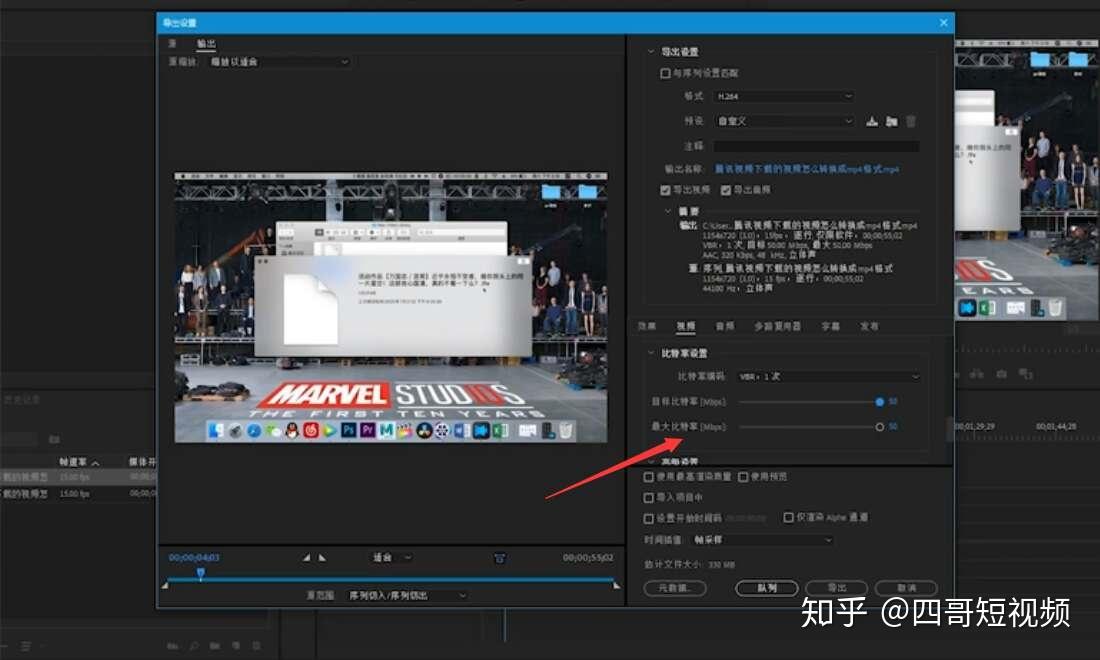
Task: Enable 使用最高渲染质量 checkbox
Action: (648, 477)
